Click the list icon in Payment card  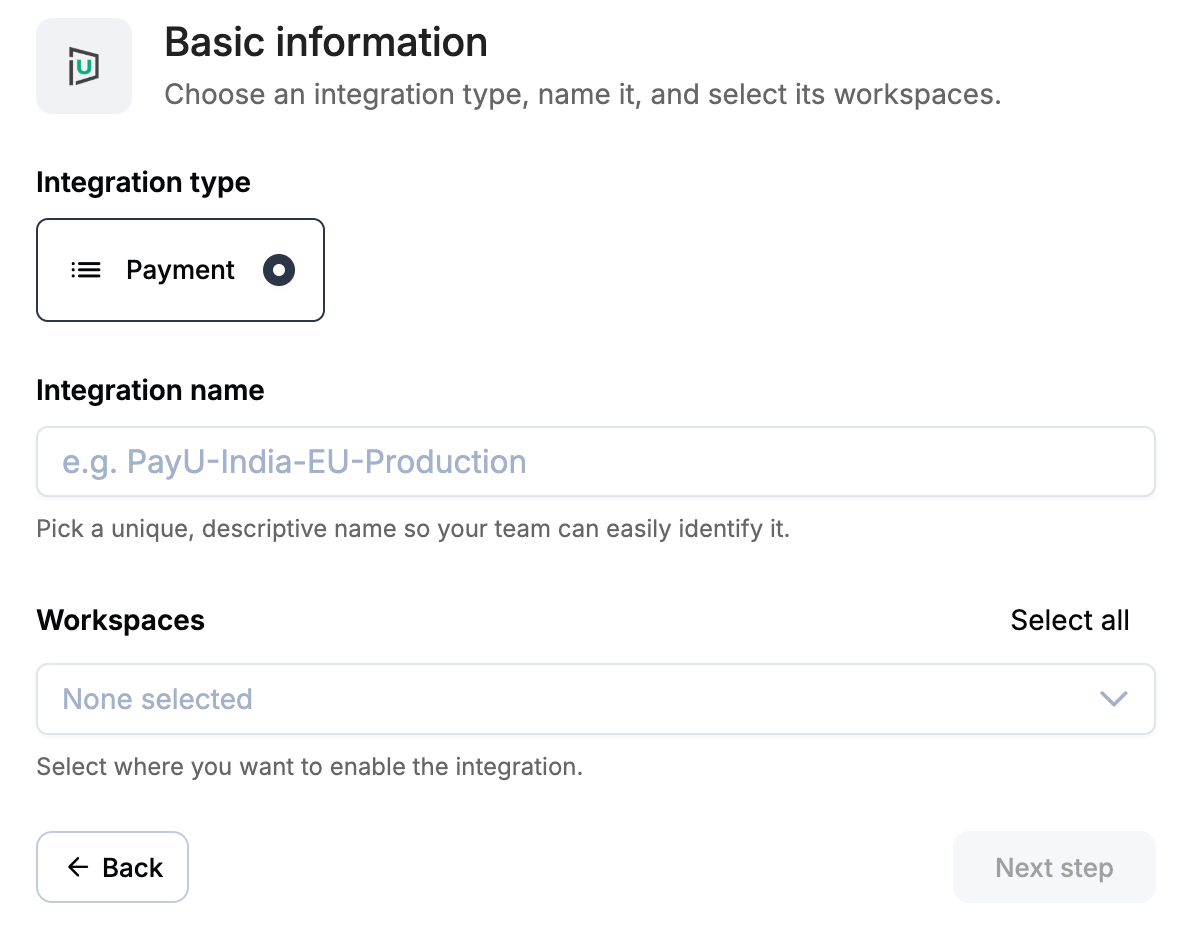tap(85, 270)
